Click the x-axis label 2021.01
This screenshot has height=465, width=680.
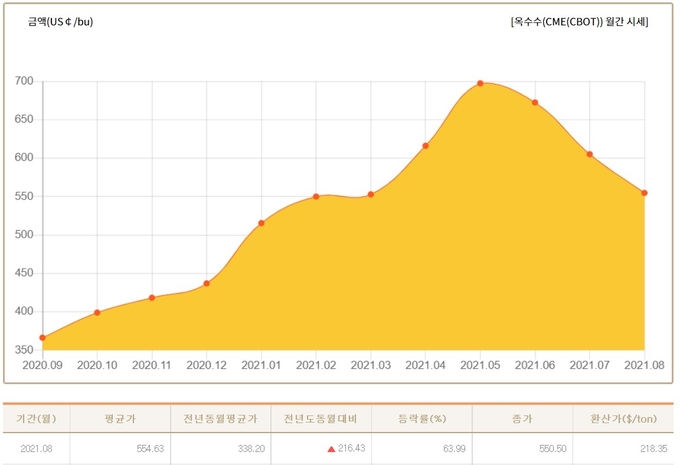coord(262,365)
